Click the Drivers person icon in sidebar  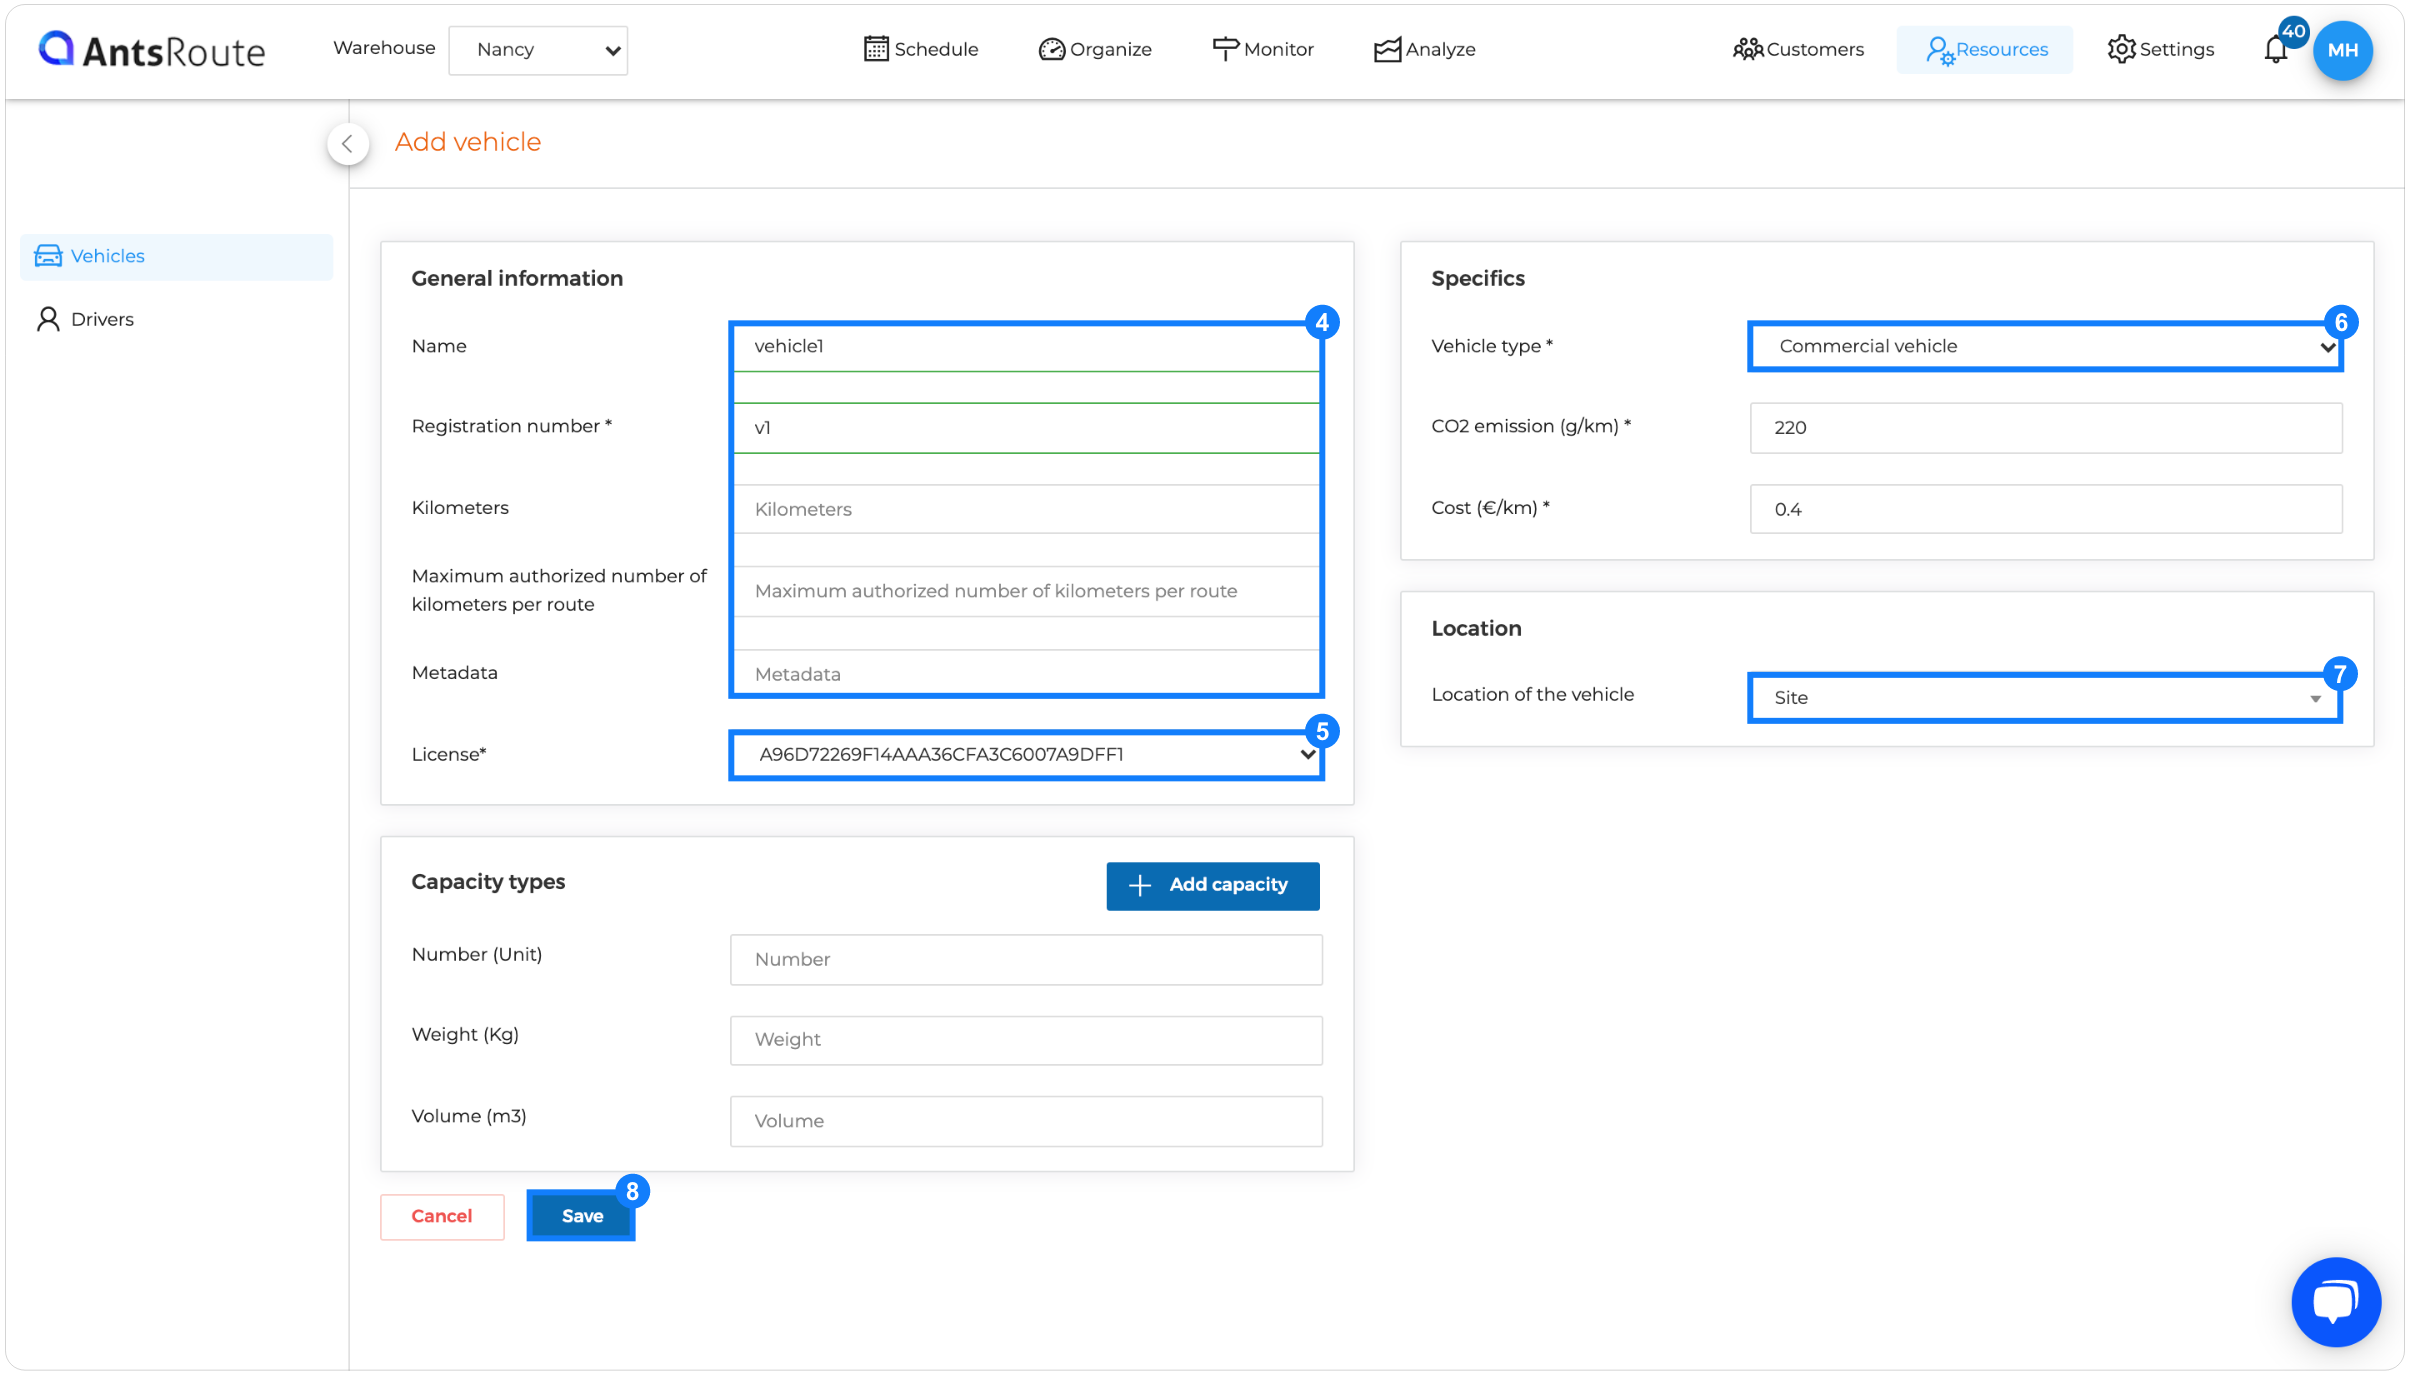tap(48, 319)
